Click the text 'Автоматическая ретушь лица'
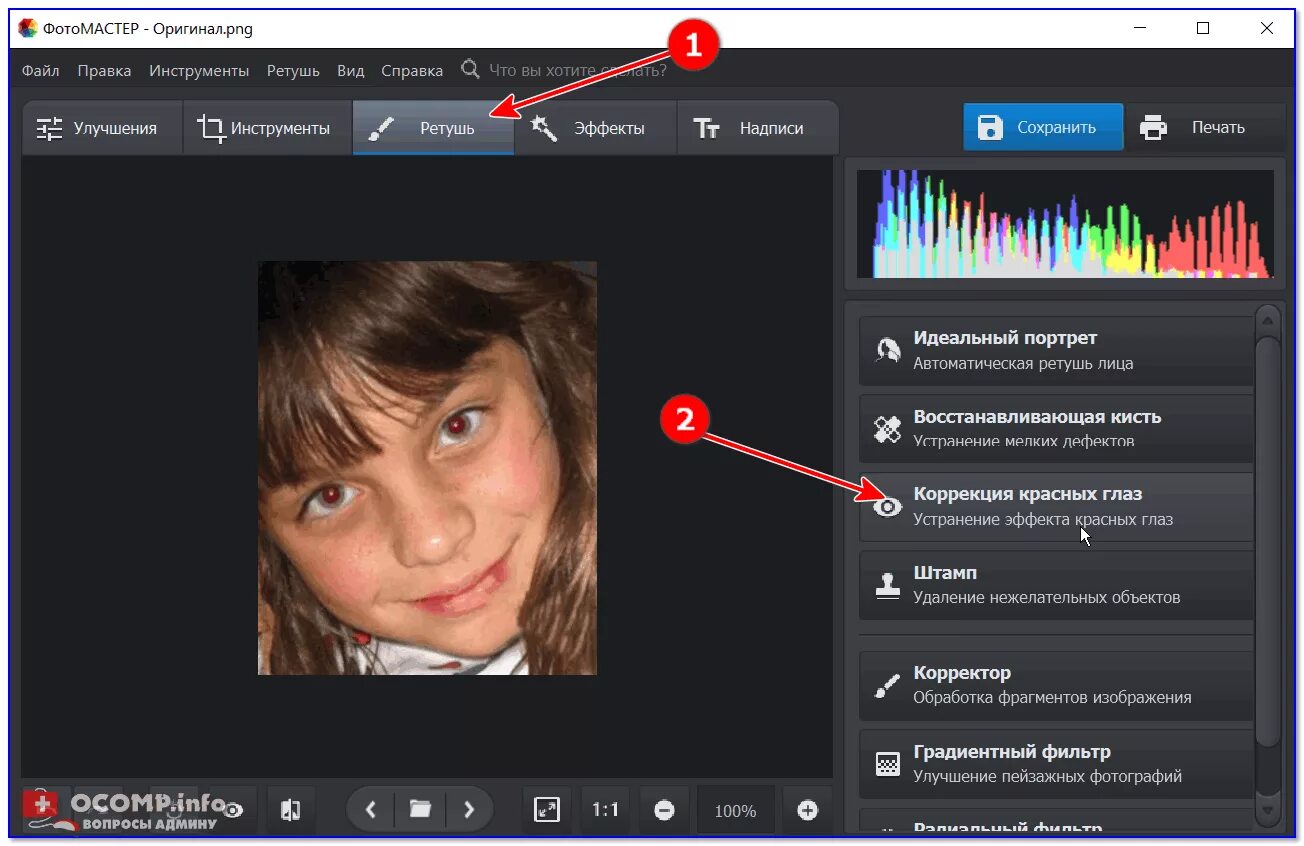This screenshot has width=1304, height=846. (x=1023, y=363)
